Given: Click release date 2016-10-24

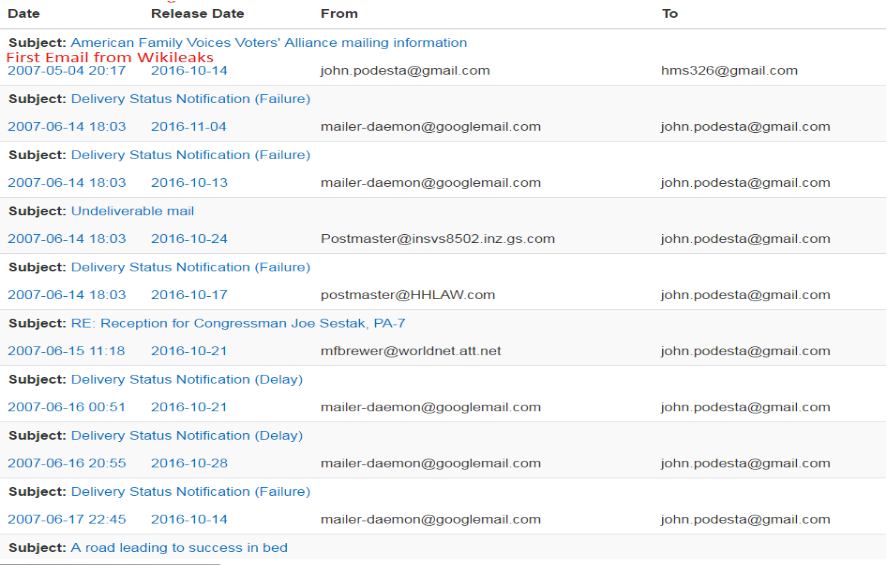Looking at the screenshot, I should coord(189,239).
